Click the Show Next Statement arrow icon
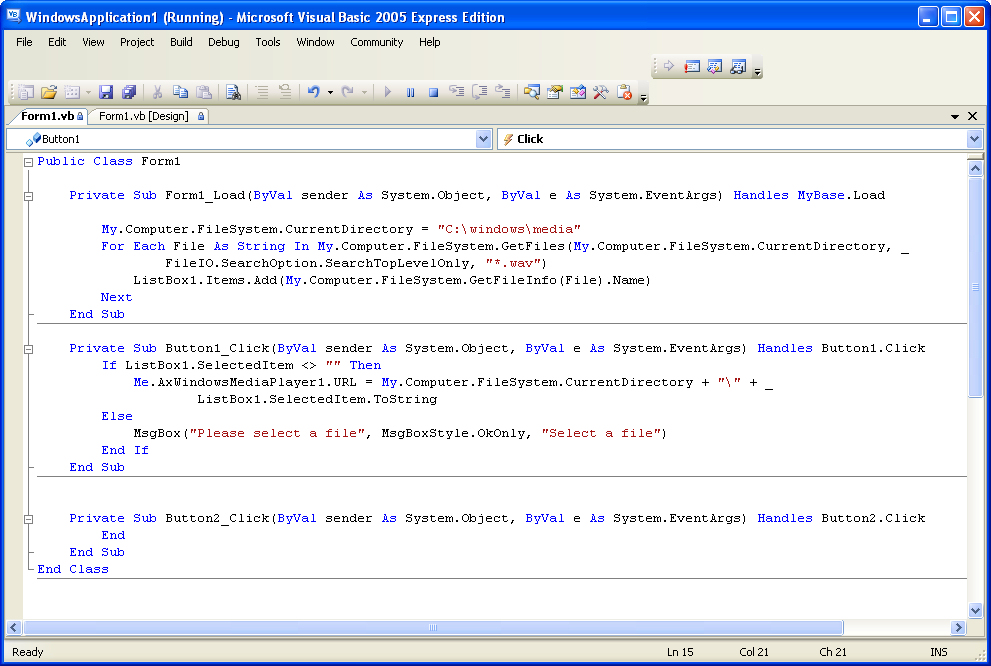The width and height of the screenshot is (991, 666). click(x=669, y=66)
